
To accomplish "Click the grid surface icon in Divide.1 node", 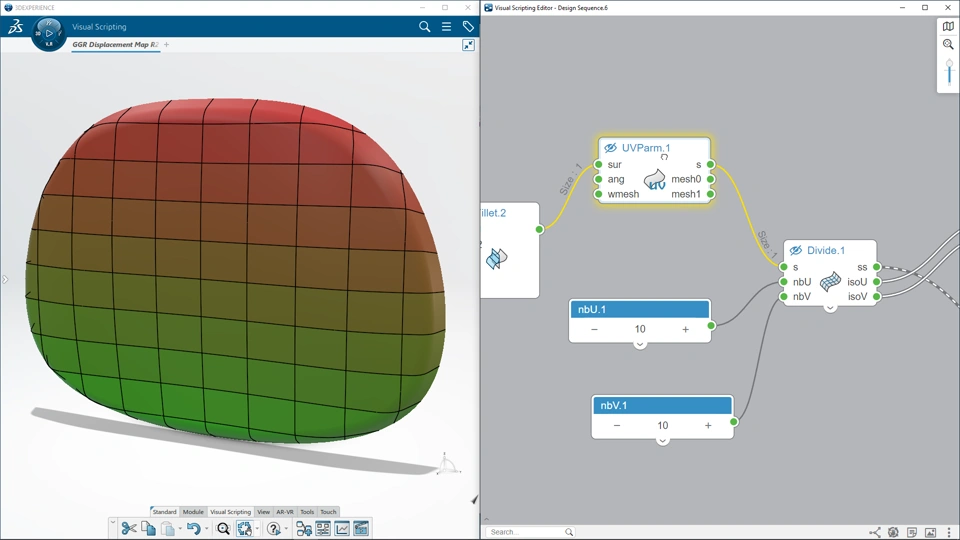I will (830, 282).
